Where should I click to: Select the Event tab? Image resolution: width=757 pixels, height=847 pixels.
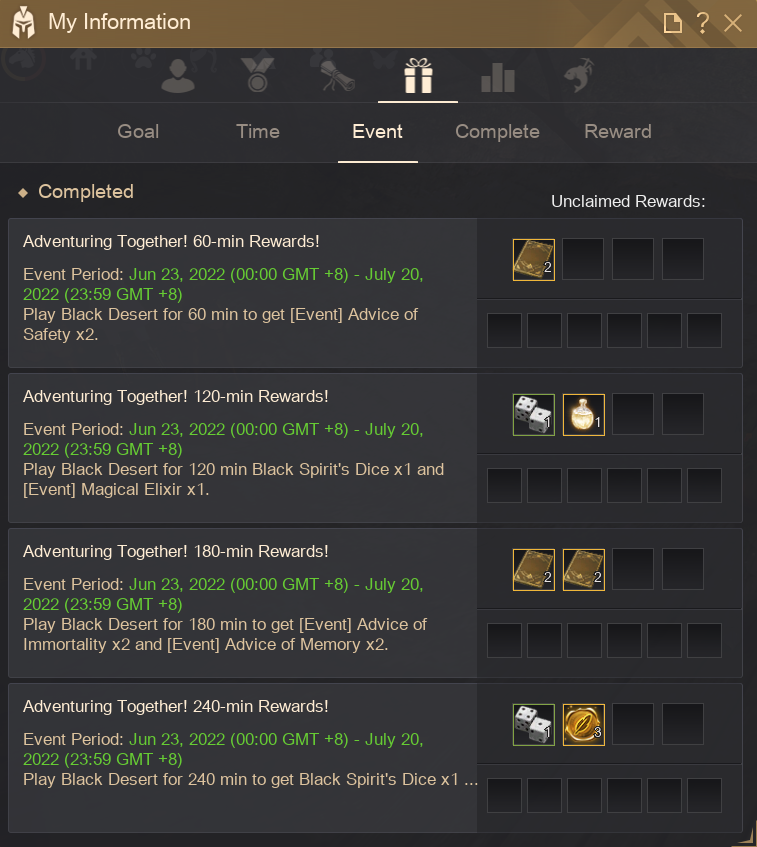[x=377, y=131]
